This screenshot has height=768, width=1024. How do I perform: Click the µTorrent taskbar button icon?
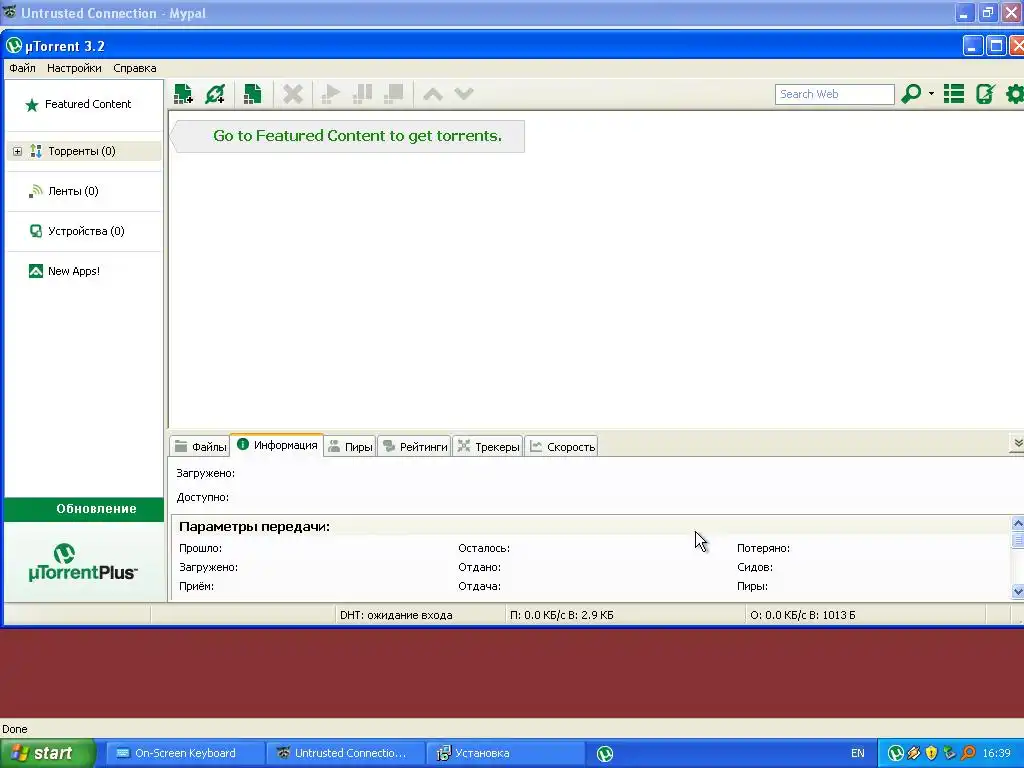pyautogui.click(x=605, y=754)
